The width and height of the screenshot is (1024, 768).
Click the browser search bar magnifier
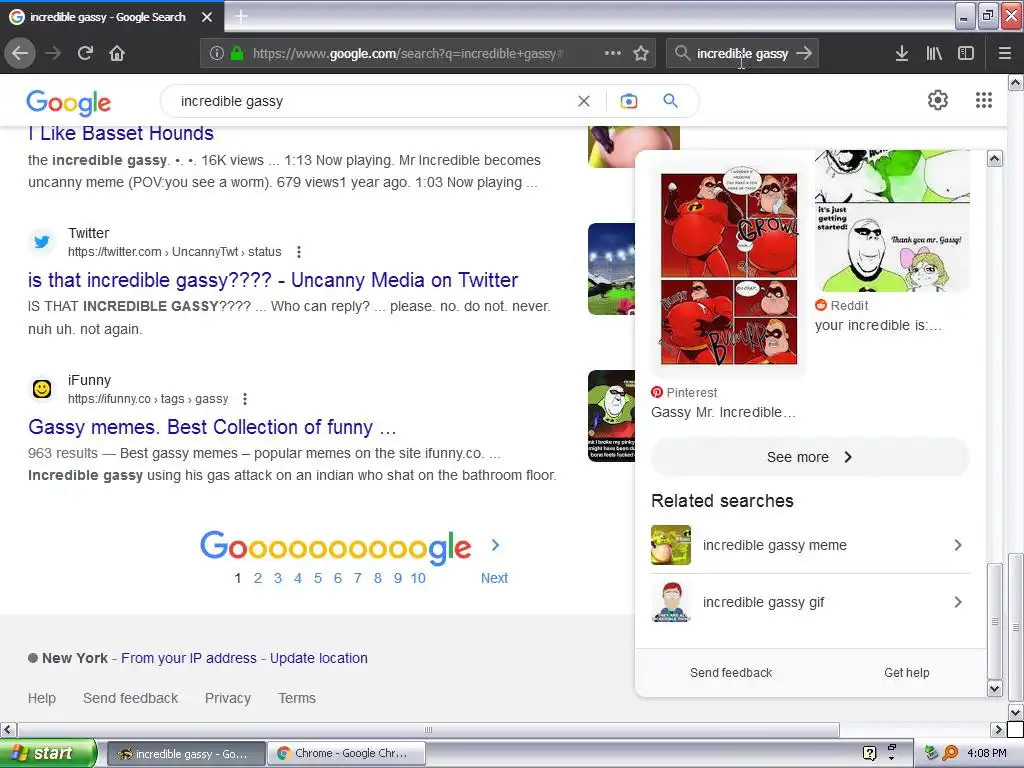(682, 53)
